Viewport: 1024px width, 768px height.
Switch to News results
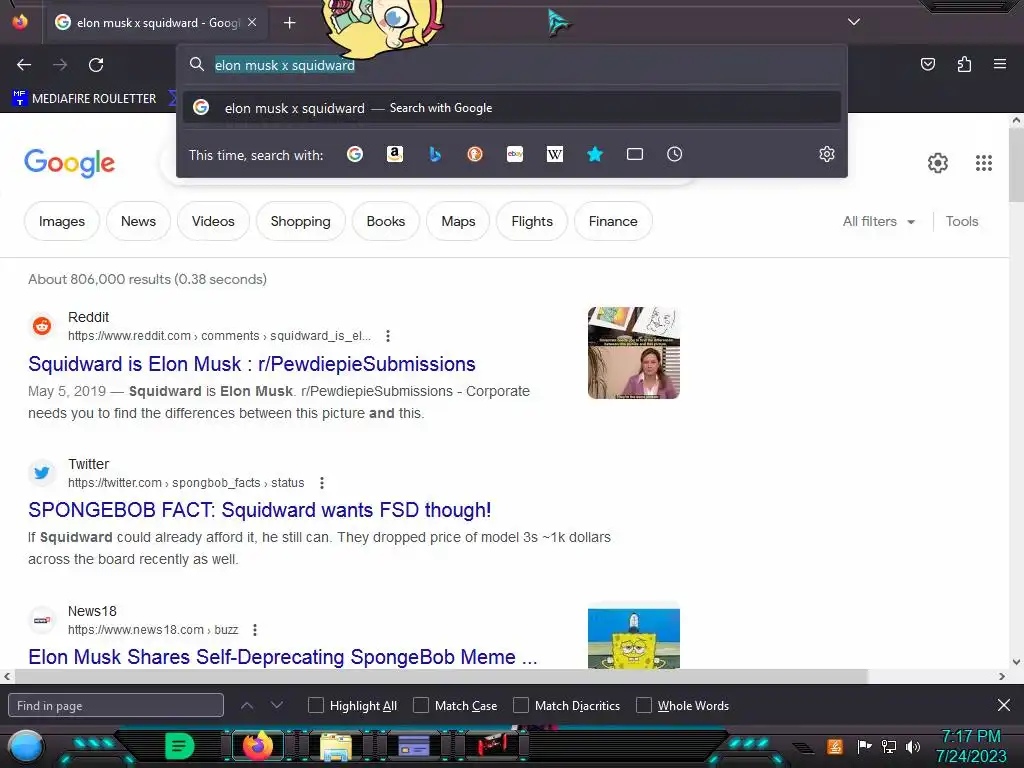(x=138, y=221)
